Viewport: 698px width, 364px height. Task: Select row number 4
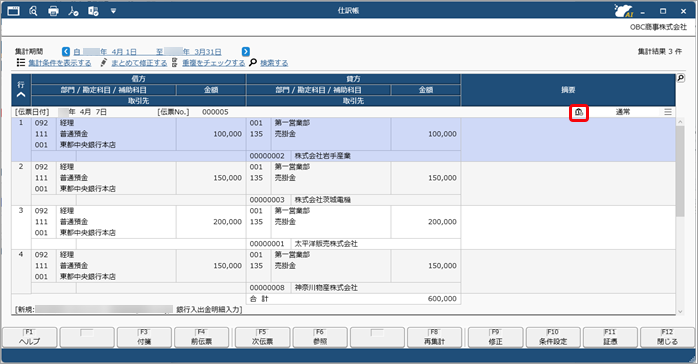click(21, 255)
